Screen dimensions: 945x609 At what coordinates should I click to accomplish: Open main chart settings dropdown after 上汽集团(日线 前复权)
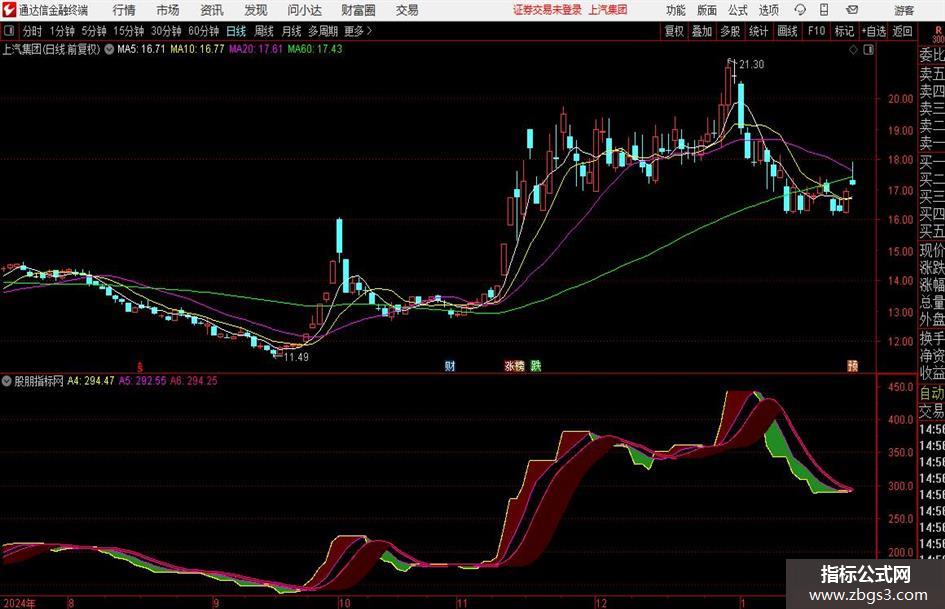click(109, 49)
